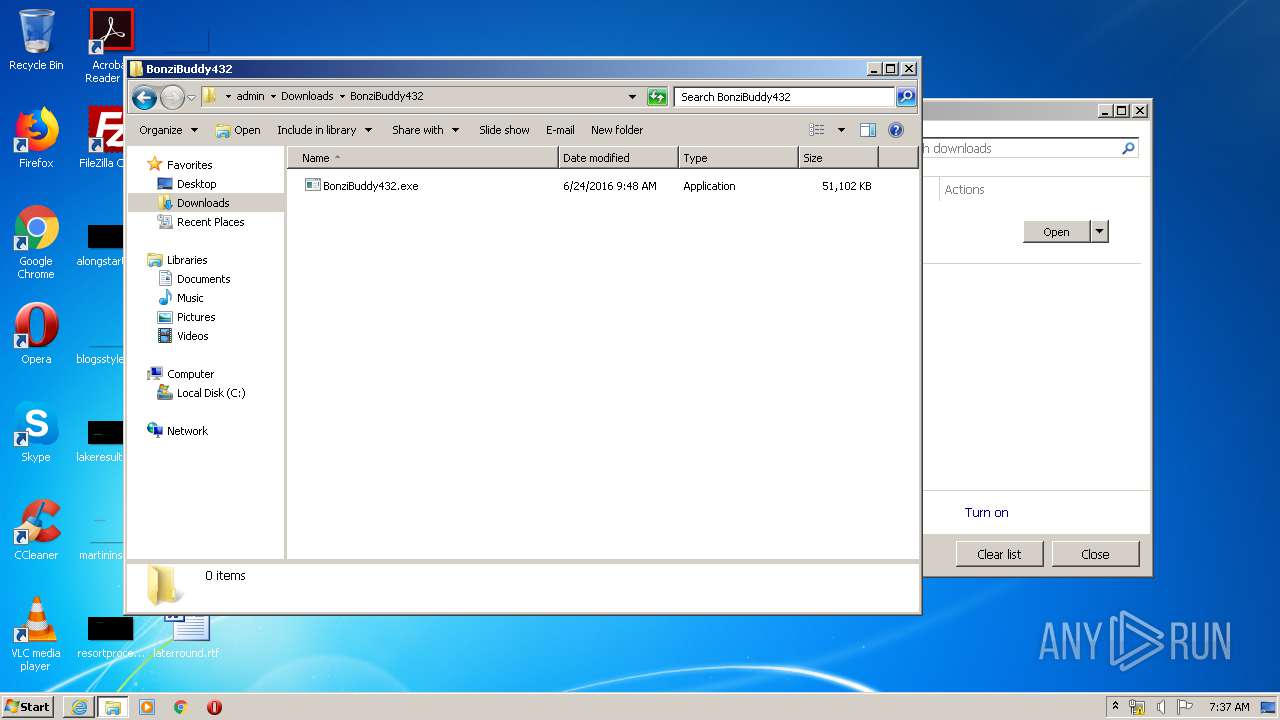Click the Opera taskbar icon
This screenshot has width=1280, height=720.
[x=214, y=706]
